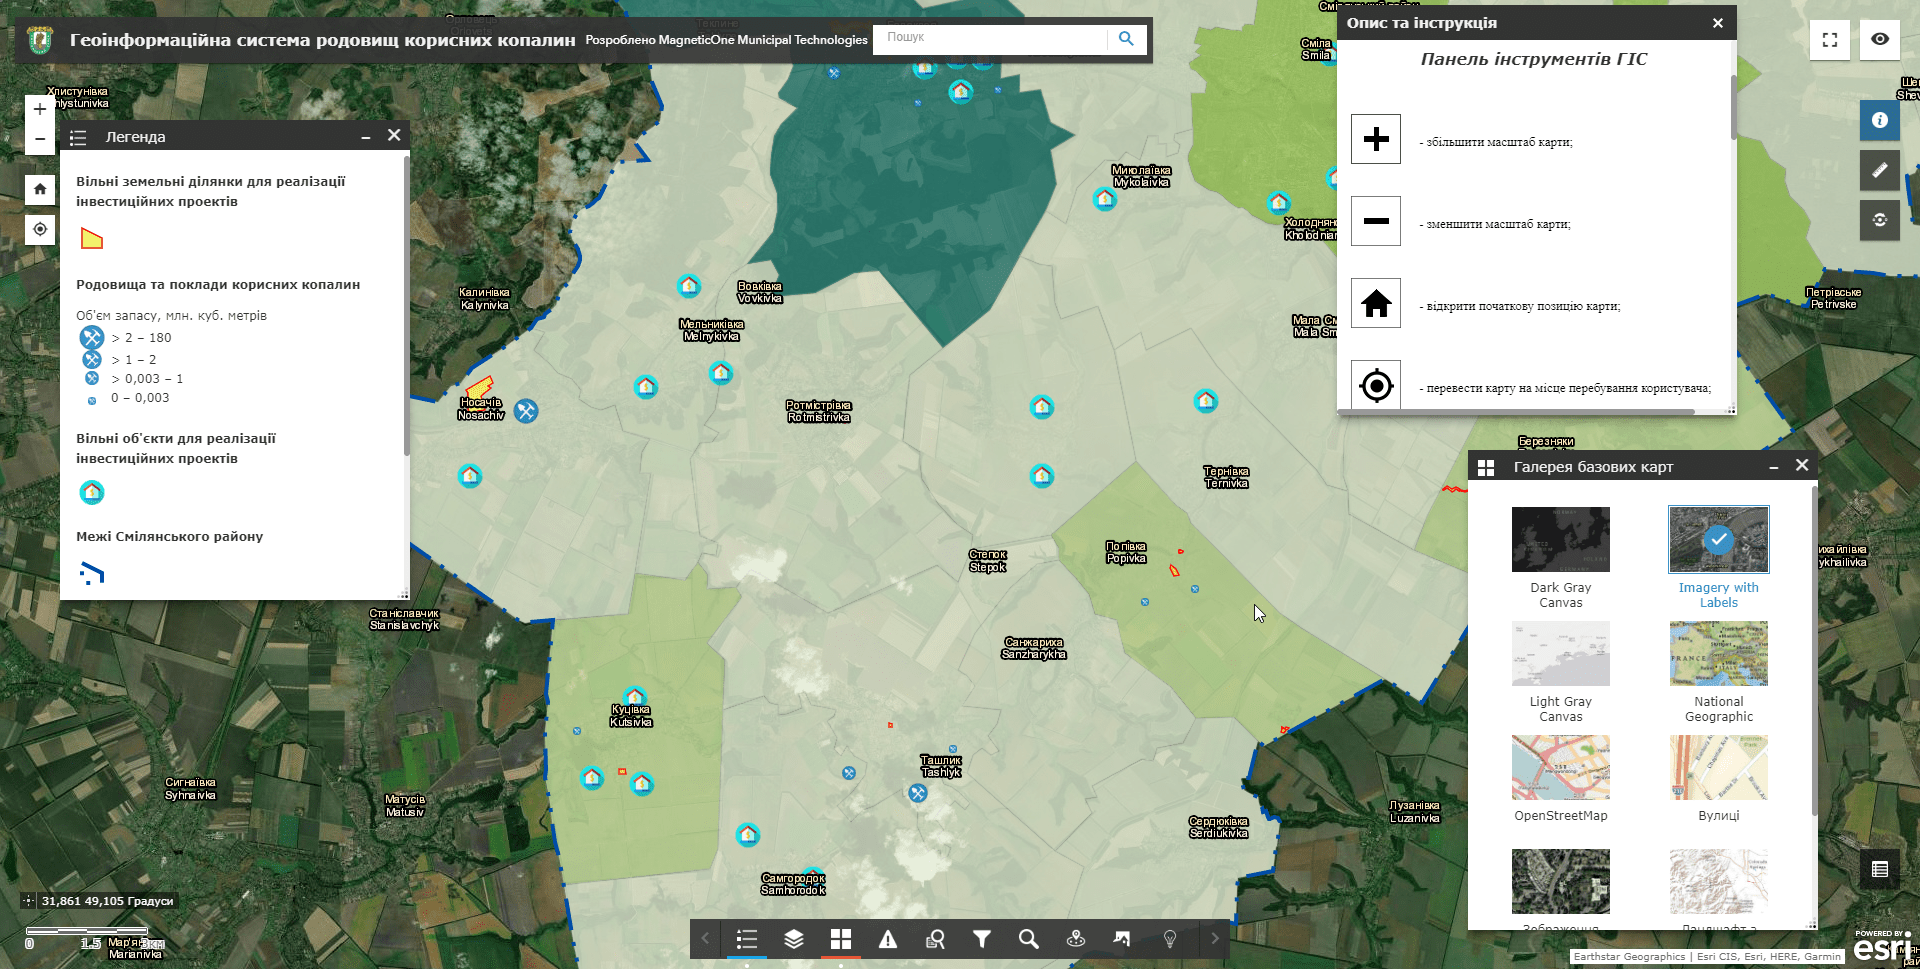
Task: Click inside the Пошук search field
Action: tap(990, 38)
